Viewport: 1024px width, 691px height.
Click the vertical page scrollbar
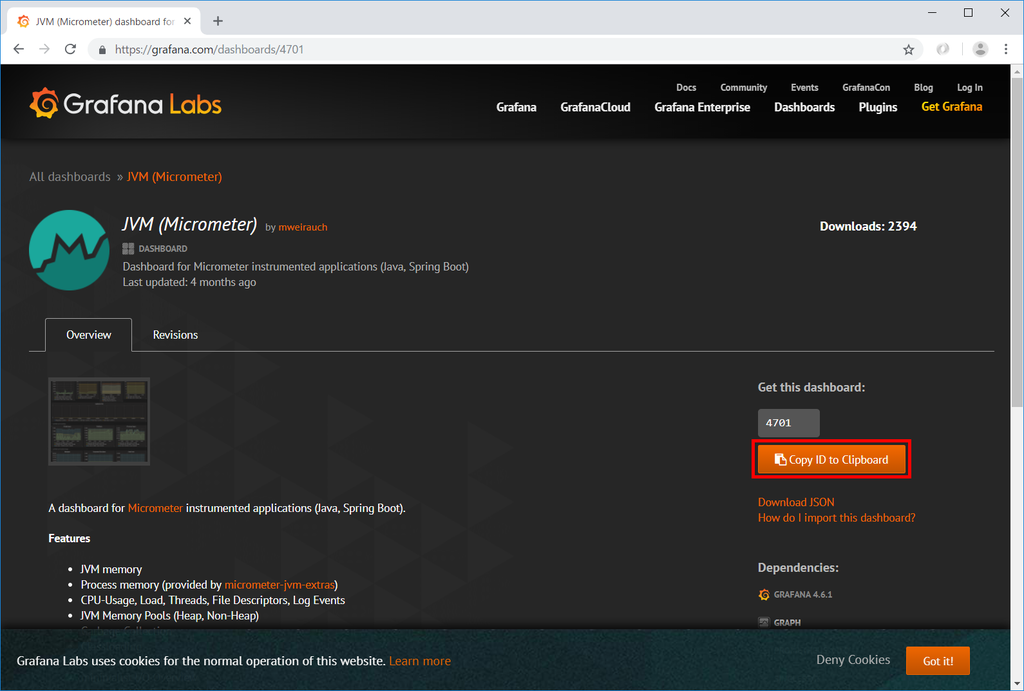1017,242
